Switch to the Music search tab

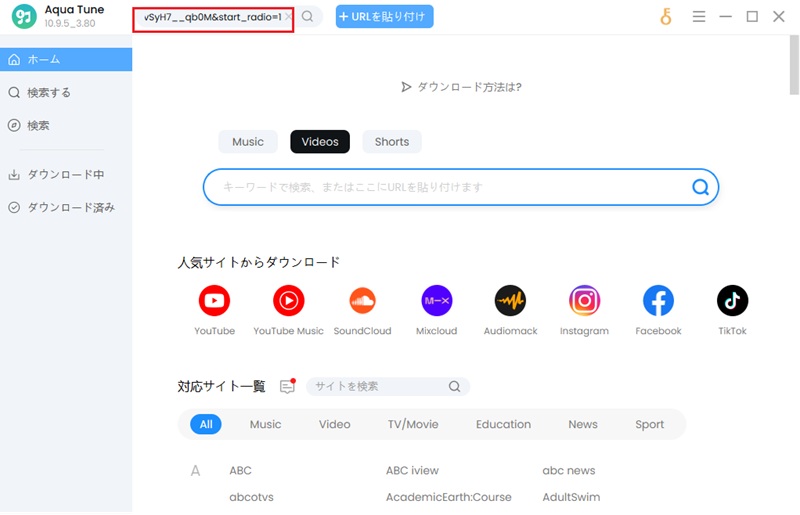click(248, 141)
